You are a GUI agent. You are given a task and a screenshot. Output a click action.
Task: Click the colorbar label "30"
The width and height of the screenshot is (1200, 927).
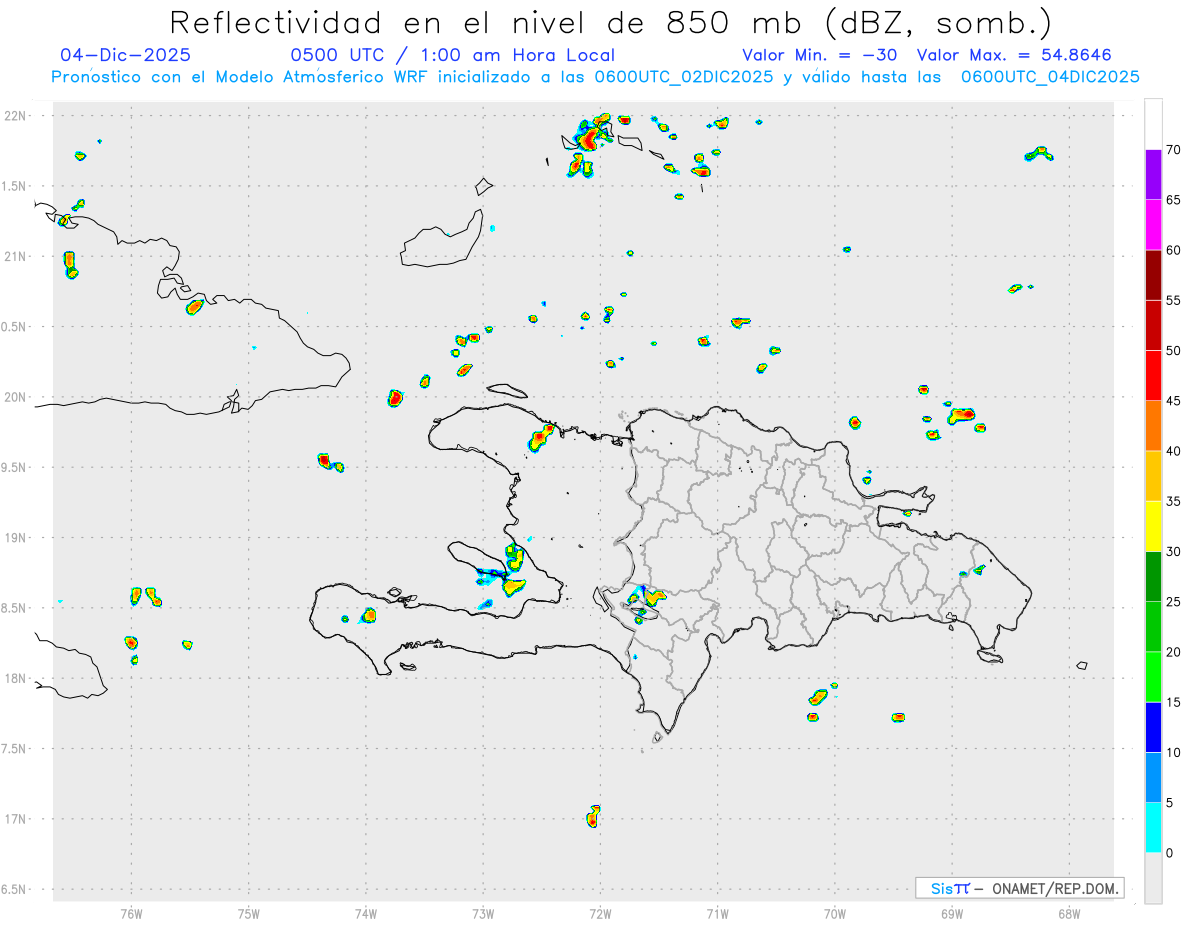pyautogui.click(x=1174, y=551)
